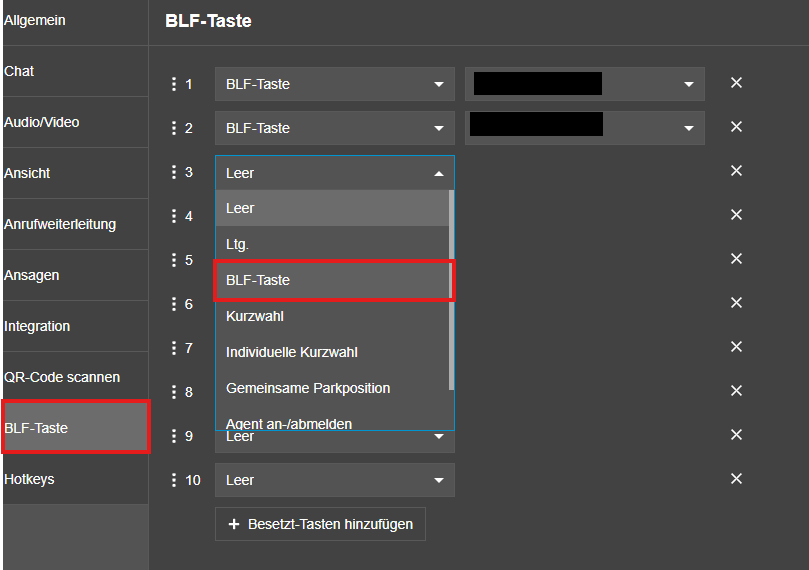Delete row 3 using its X icon
The width and height of the screenshot is (809, 570).
(736, 171)
